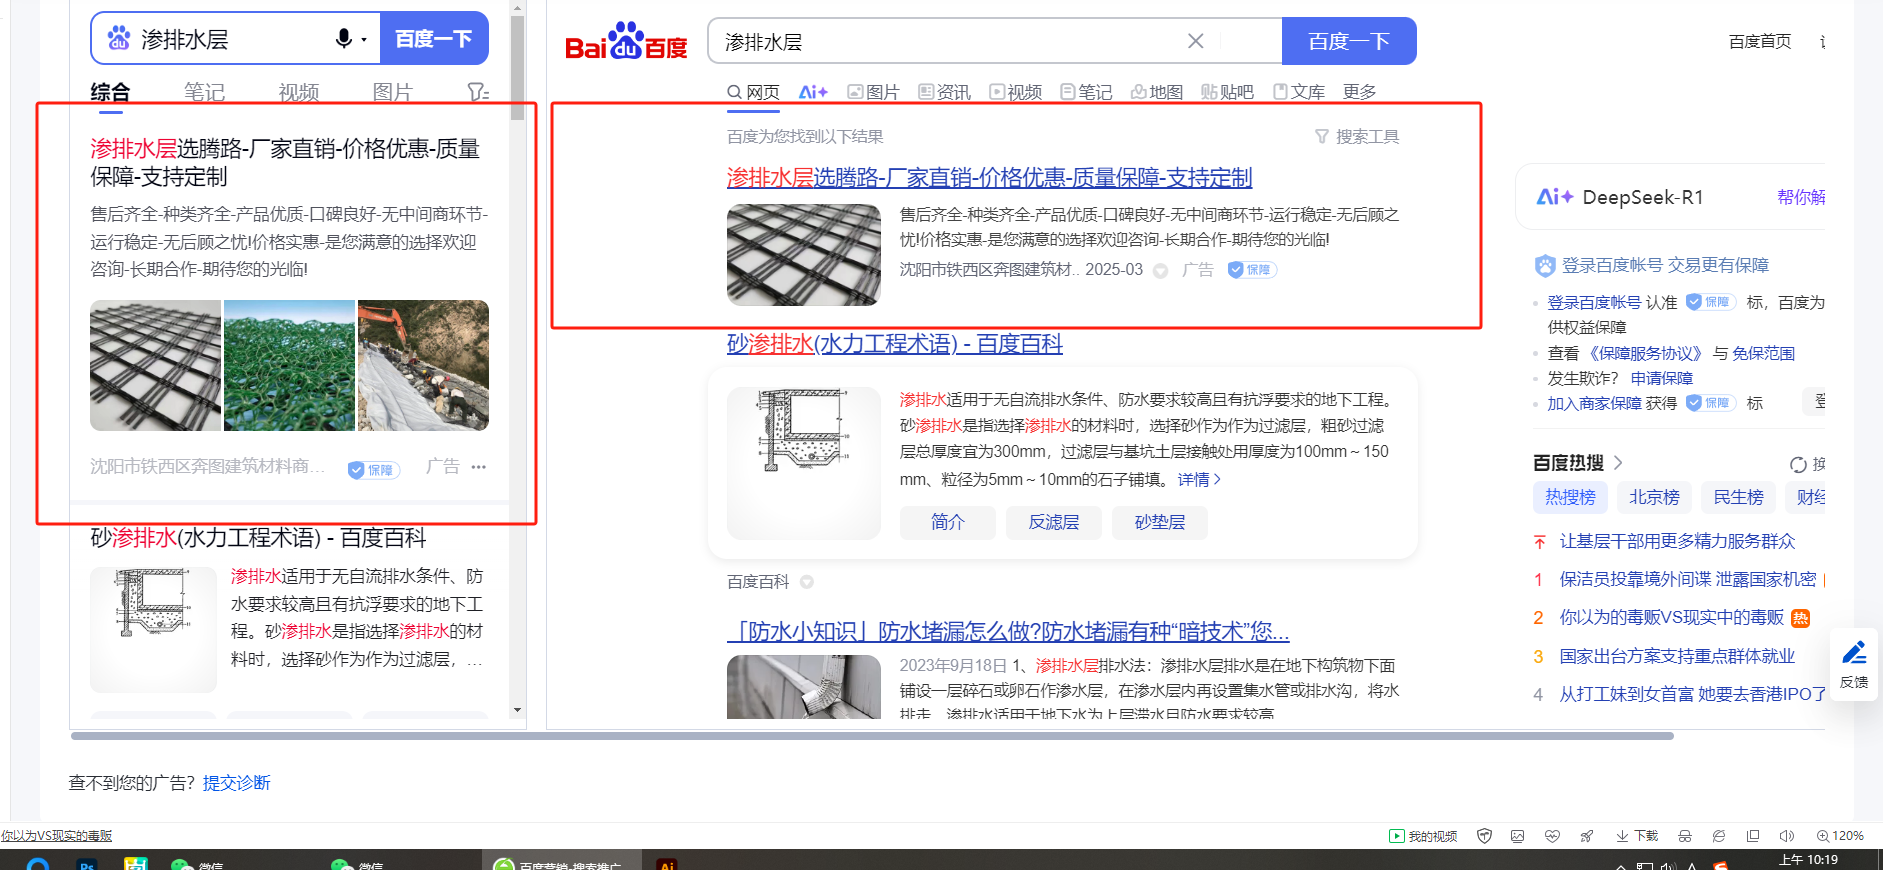Image resolution: width=1883 pixels, height=870 pixels.
Task: Switch to 笔记 tab in mobile preview
Action: [204, 93]
